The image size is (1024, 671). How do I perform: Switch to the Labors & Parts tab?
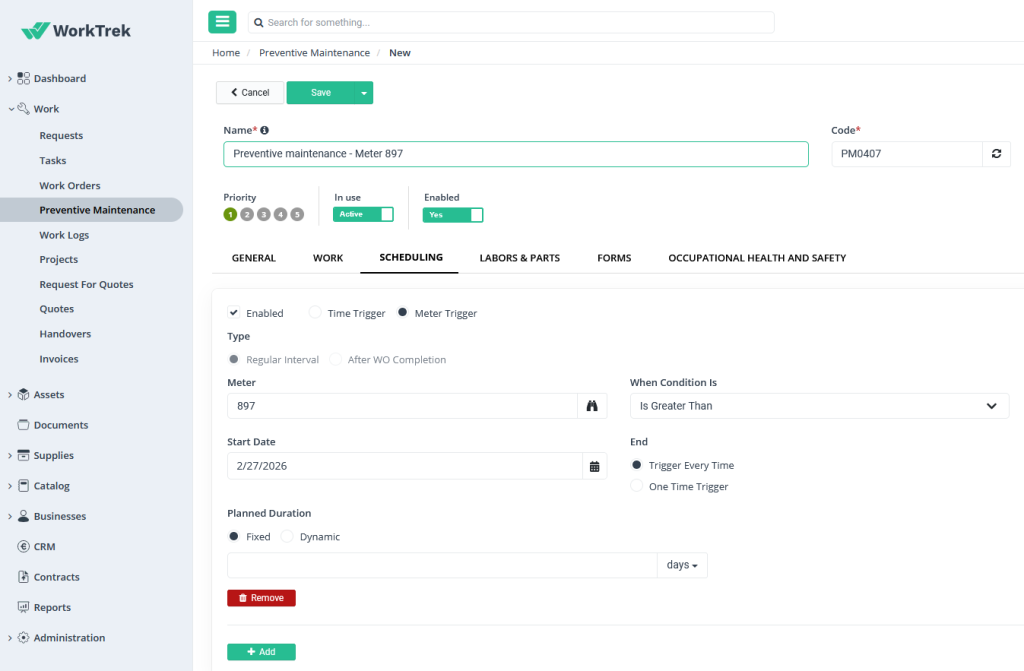519,257
